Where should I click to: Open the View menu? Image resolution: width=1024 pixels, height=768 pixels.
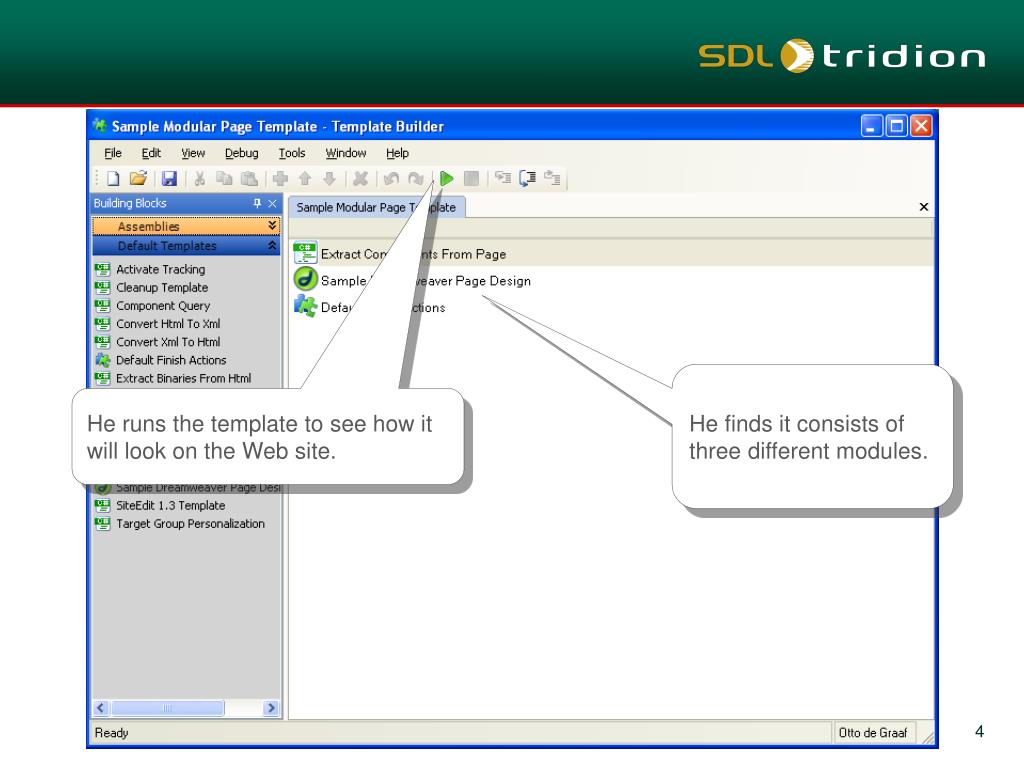193,153
